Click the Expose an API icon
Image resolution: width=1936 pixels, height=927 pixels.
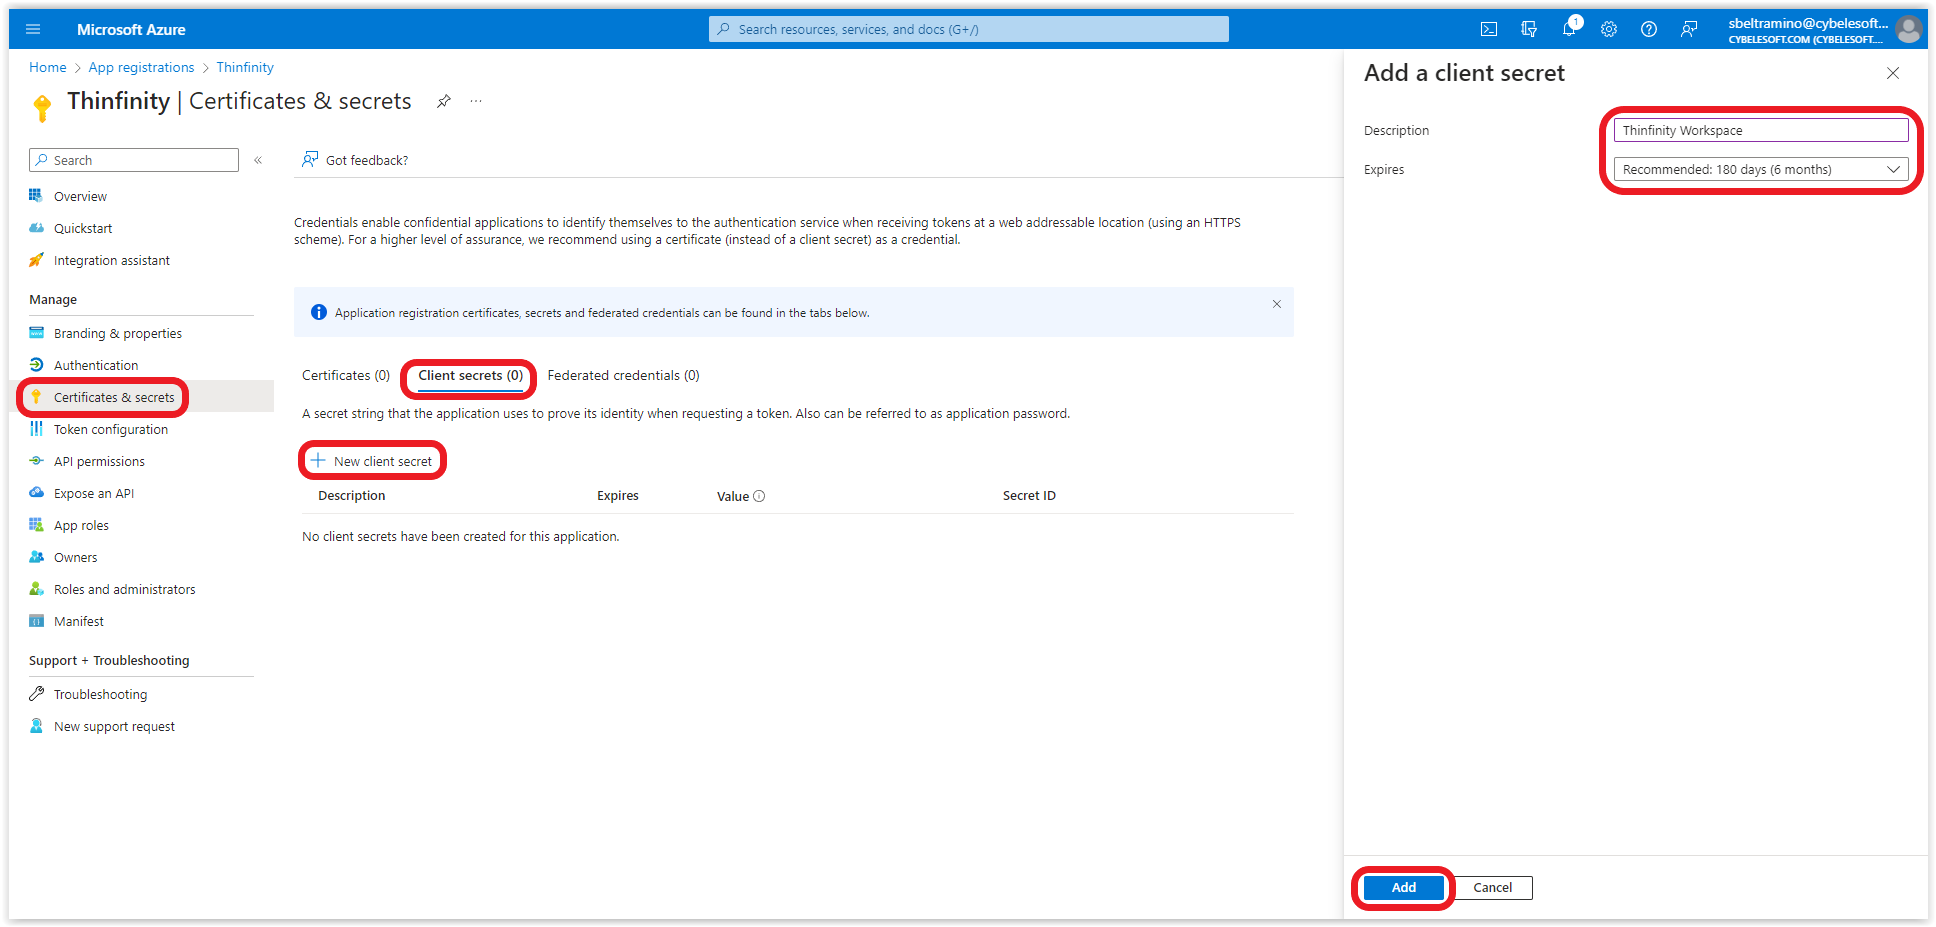36,493
